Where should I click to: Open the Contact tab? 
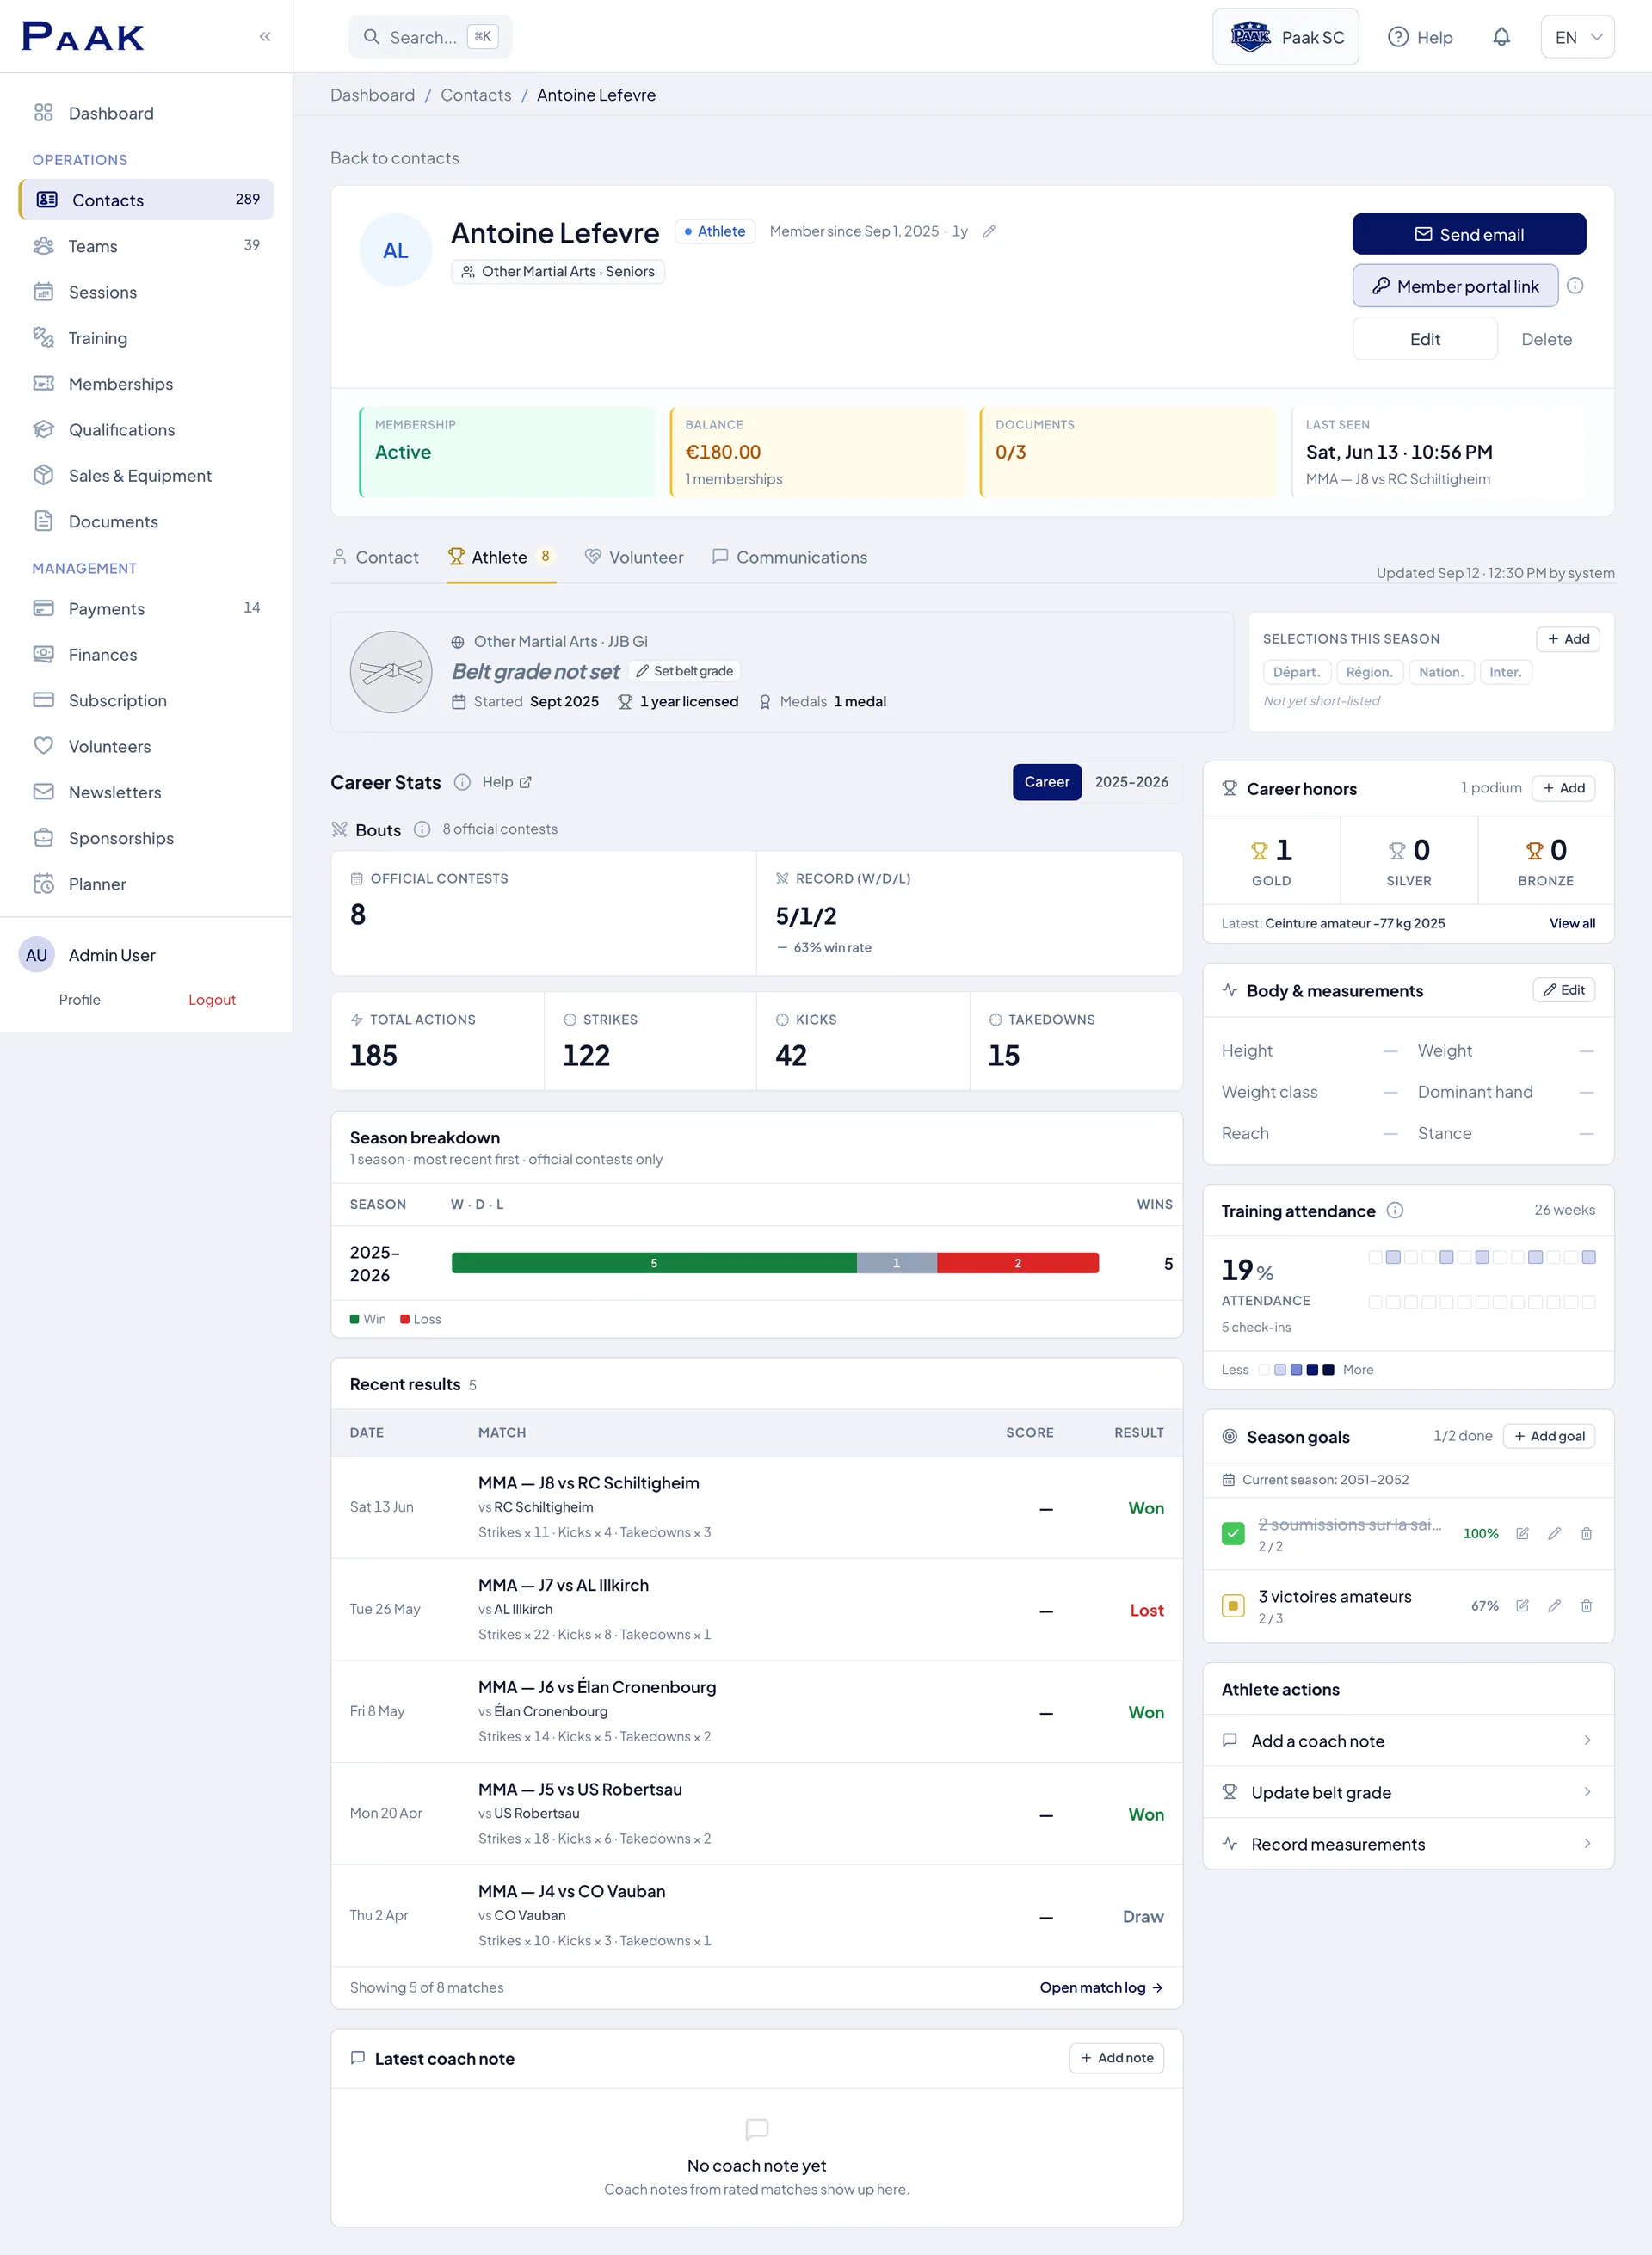(x=375, y=557)
